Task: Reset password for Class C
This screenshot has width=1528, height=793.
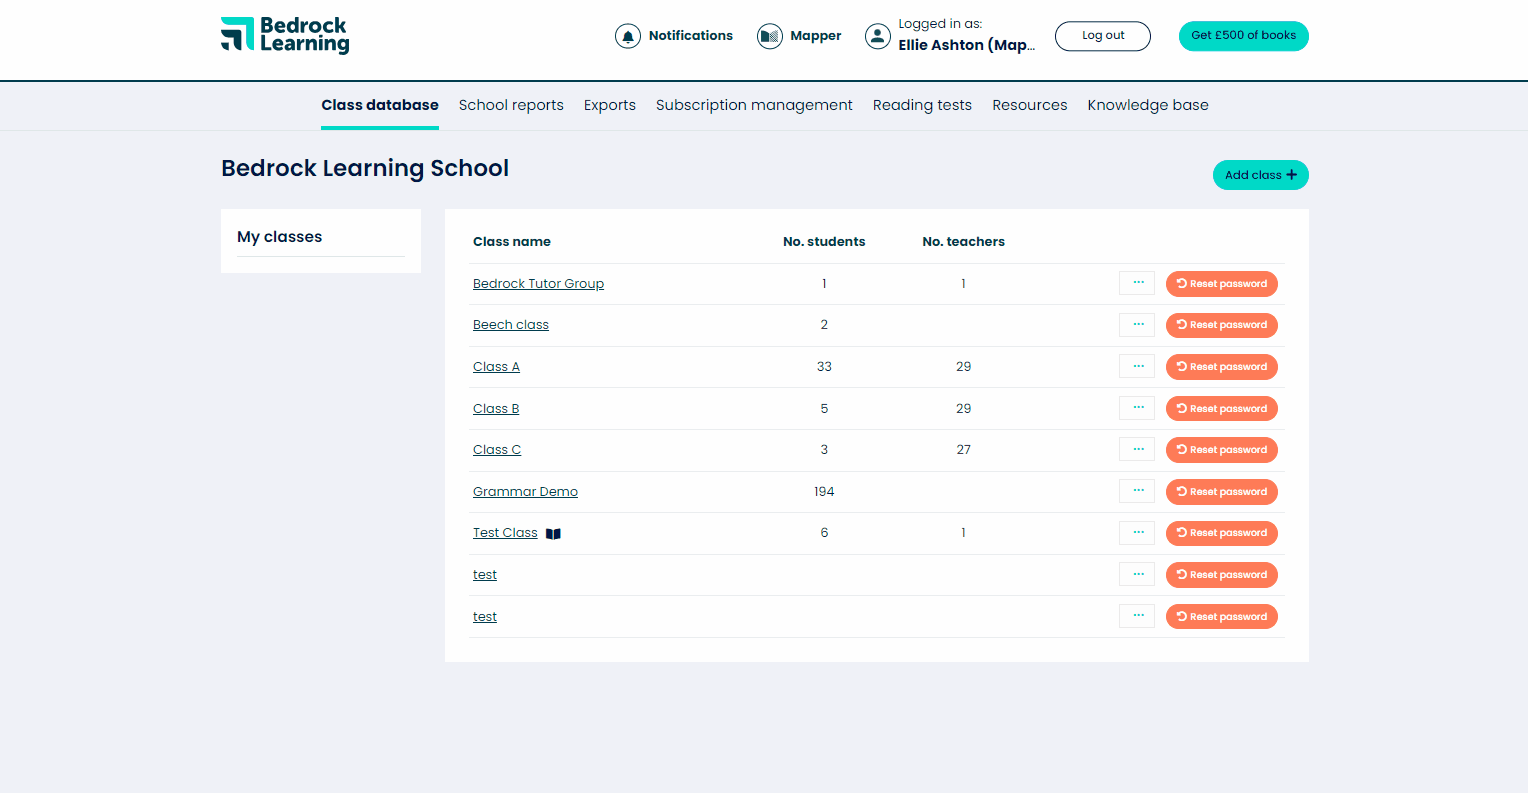Action: pos(1222,450)
